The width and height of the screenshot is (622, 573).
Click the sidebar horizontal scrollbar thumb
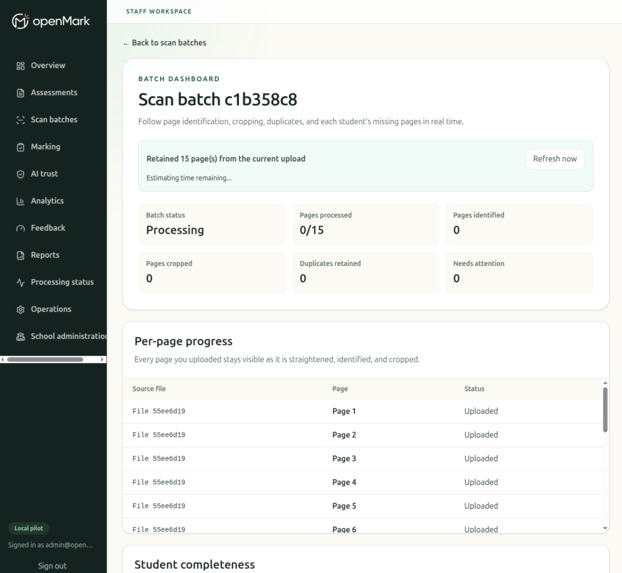click(45, 360)
